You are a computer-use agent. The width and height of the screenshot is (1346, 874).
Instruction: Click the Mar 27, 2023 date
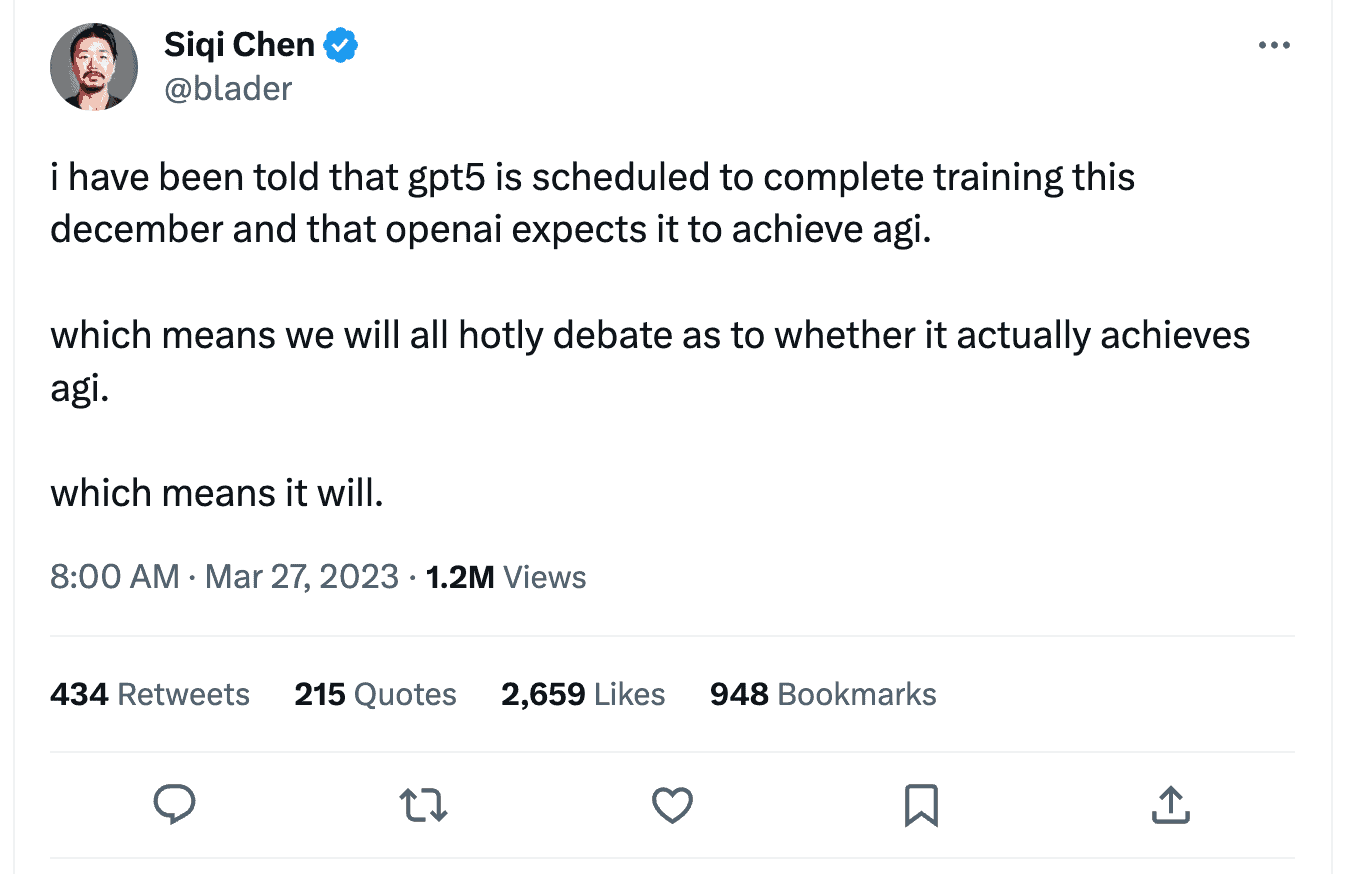(x=302, y=577)
